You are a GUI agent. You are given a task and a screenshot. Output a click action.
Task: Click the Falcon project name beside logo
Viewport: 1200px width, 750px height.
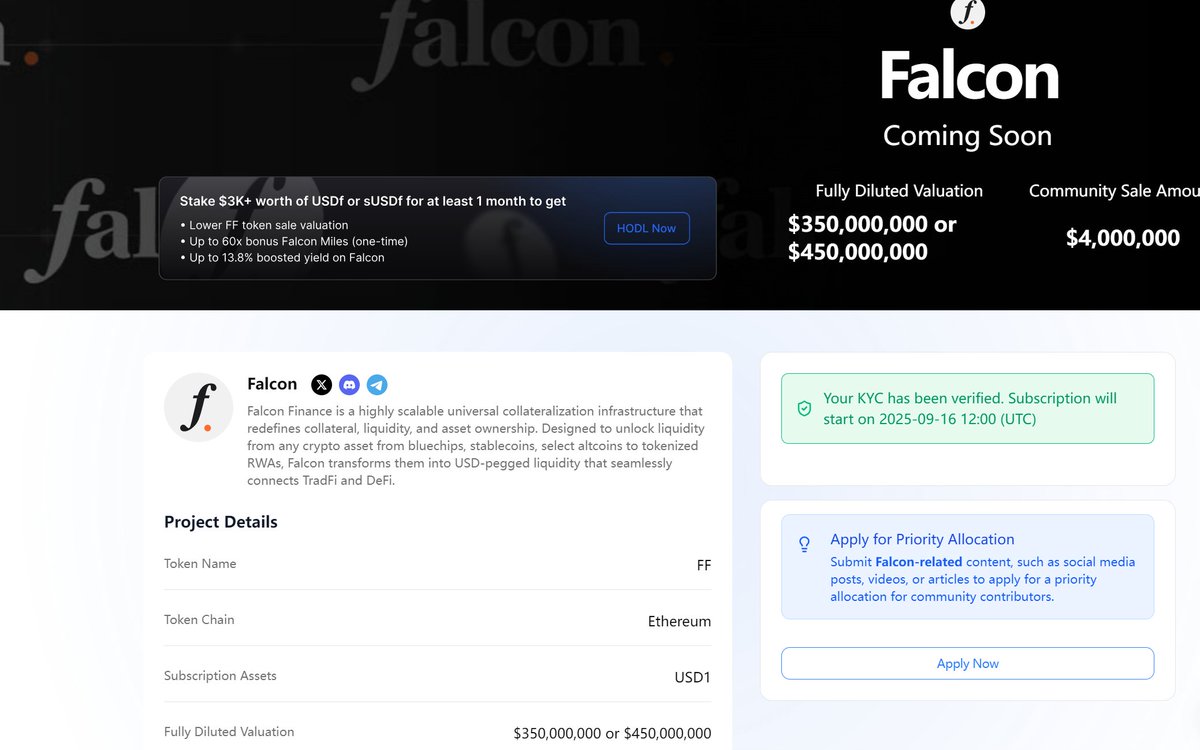tap(272, 384)
